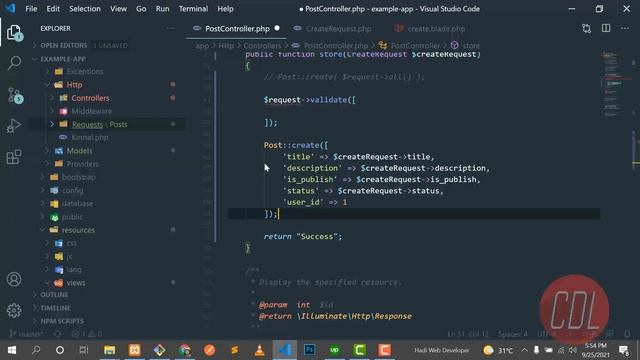Open the Manage gear icon
This screenshot has width=640, height=360.
tap(14, 311)
